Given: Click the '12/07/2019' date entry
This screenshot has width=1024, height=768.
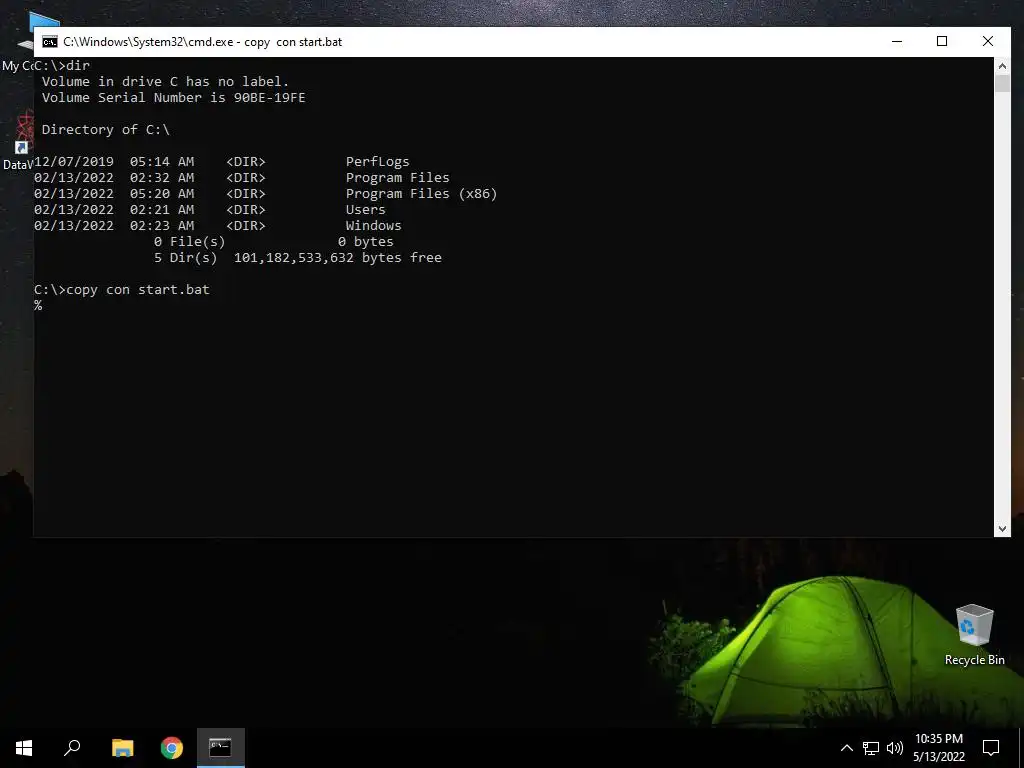Looking at the screenshot, I should click(x=74, y=161).
